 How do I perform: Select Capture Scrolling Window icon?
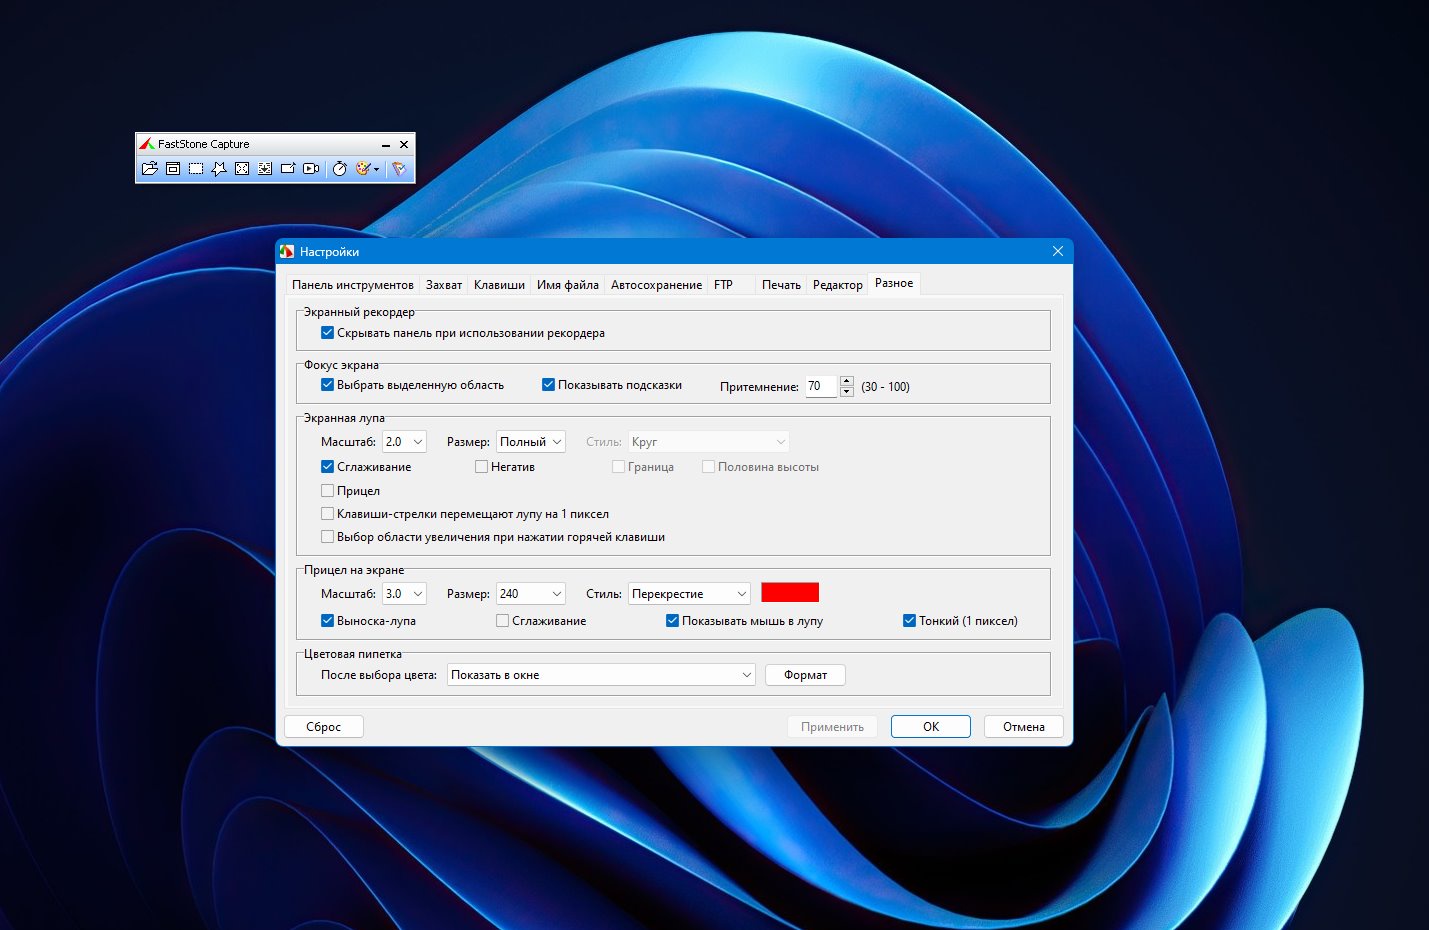click(x=265, y=169)
